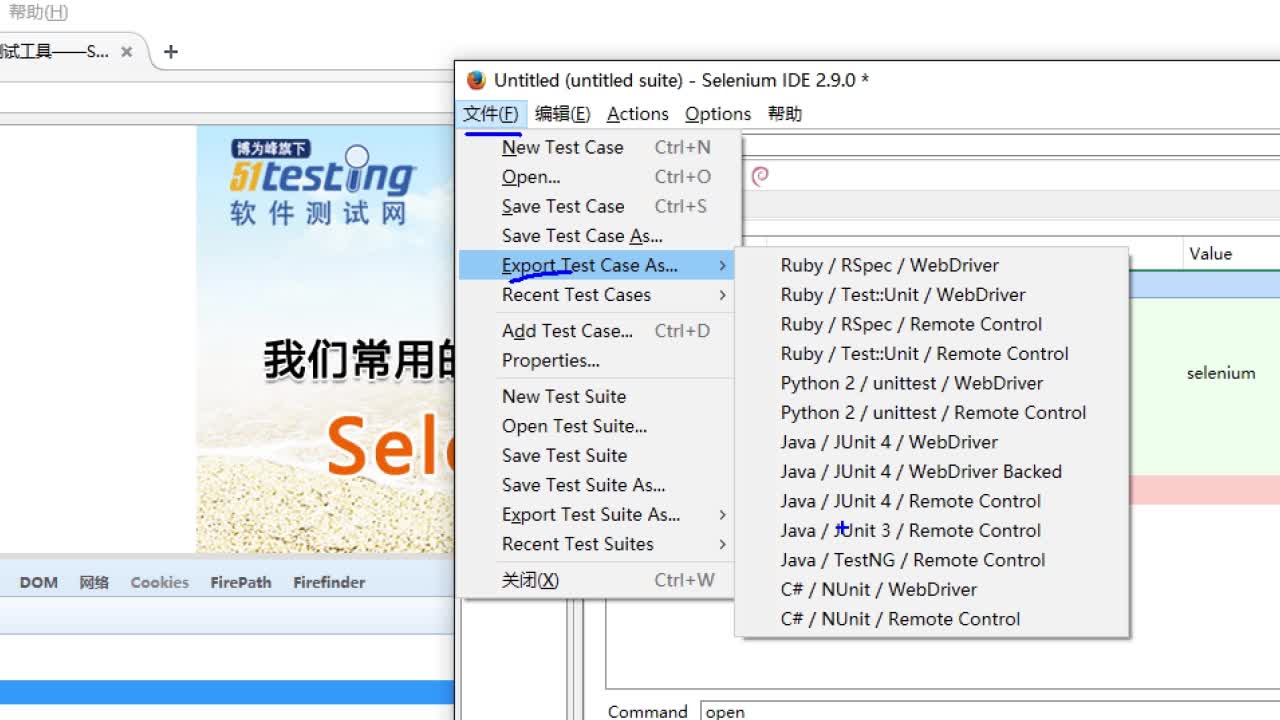
Task: Click the 51testing logo on the web page
Action: point(322,182)
